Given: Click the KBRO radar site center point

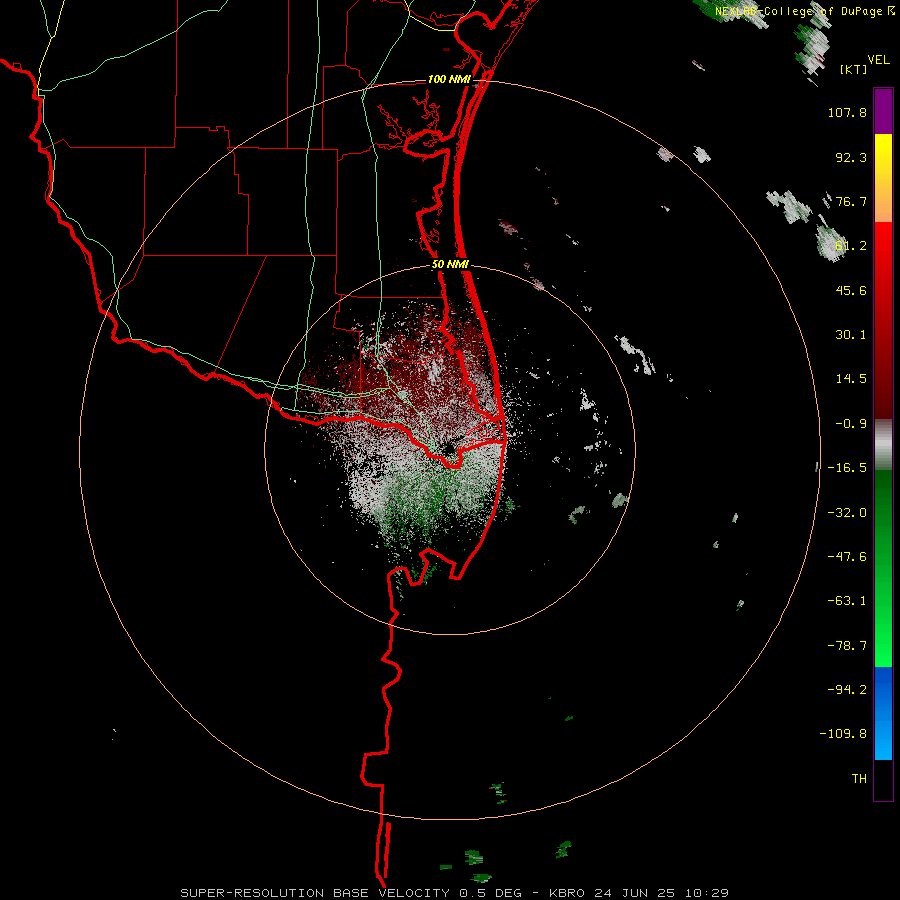Looking at the screenshot, I should [449, 449].
